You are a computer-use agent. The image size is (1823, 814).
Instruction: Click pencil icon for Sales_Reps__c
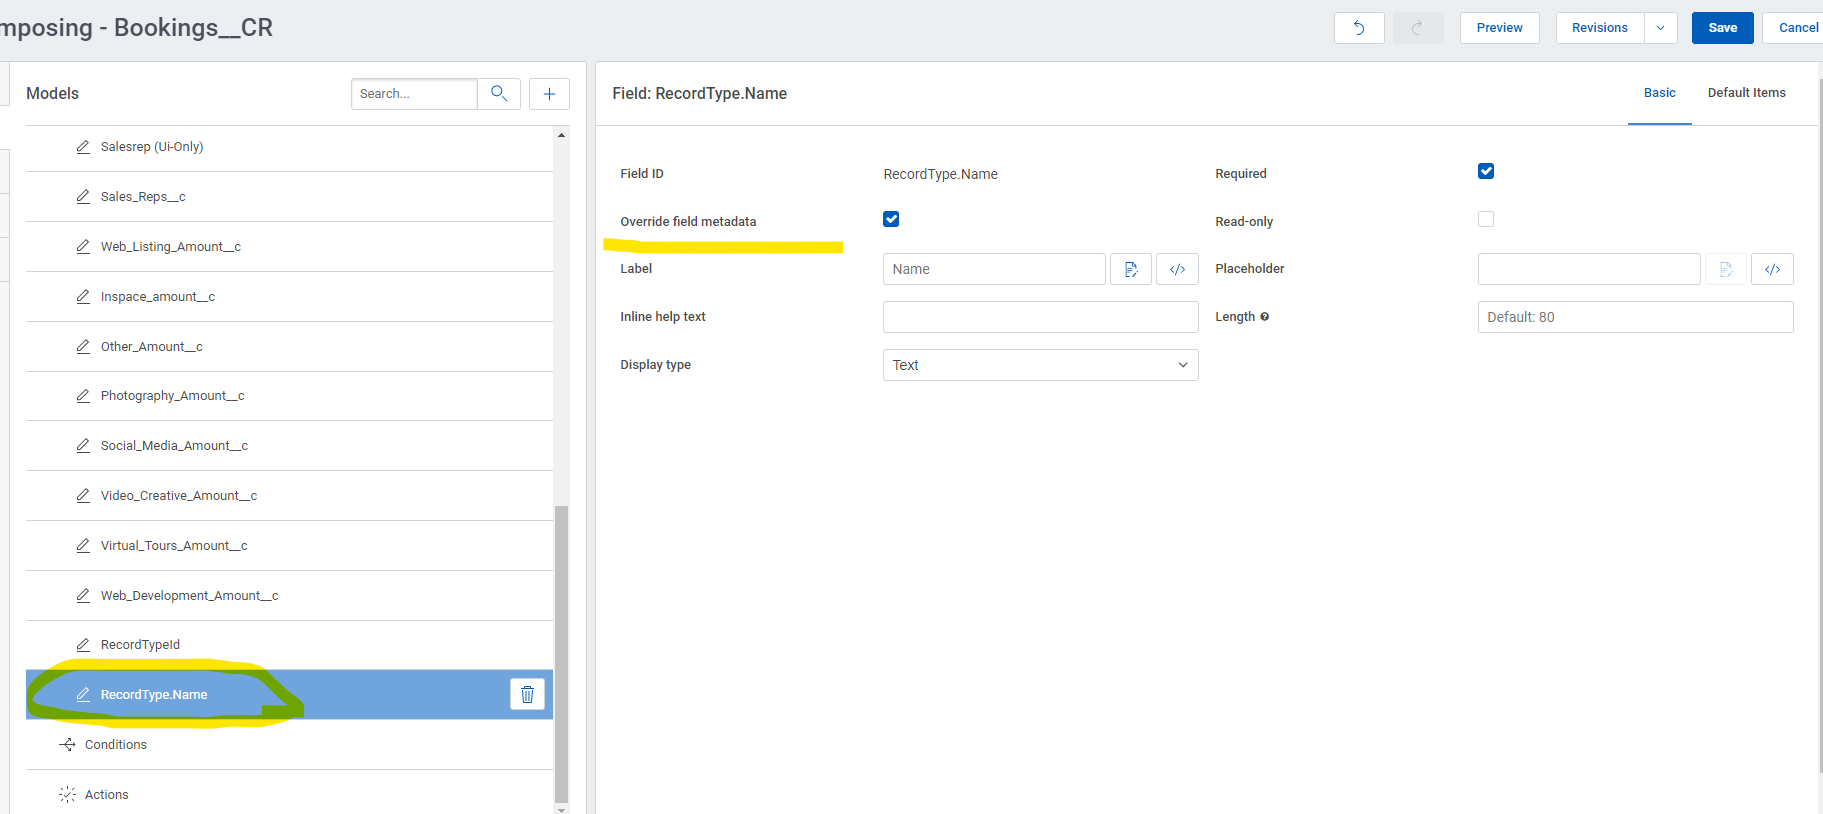83,197
